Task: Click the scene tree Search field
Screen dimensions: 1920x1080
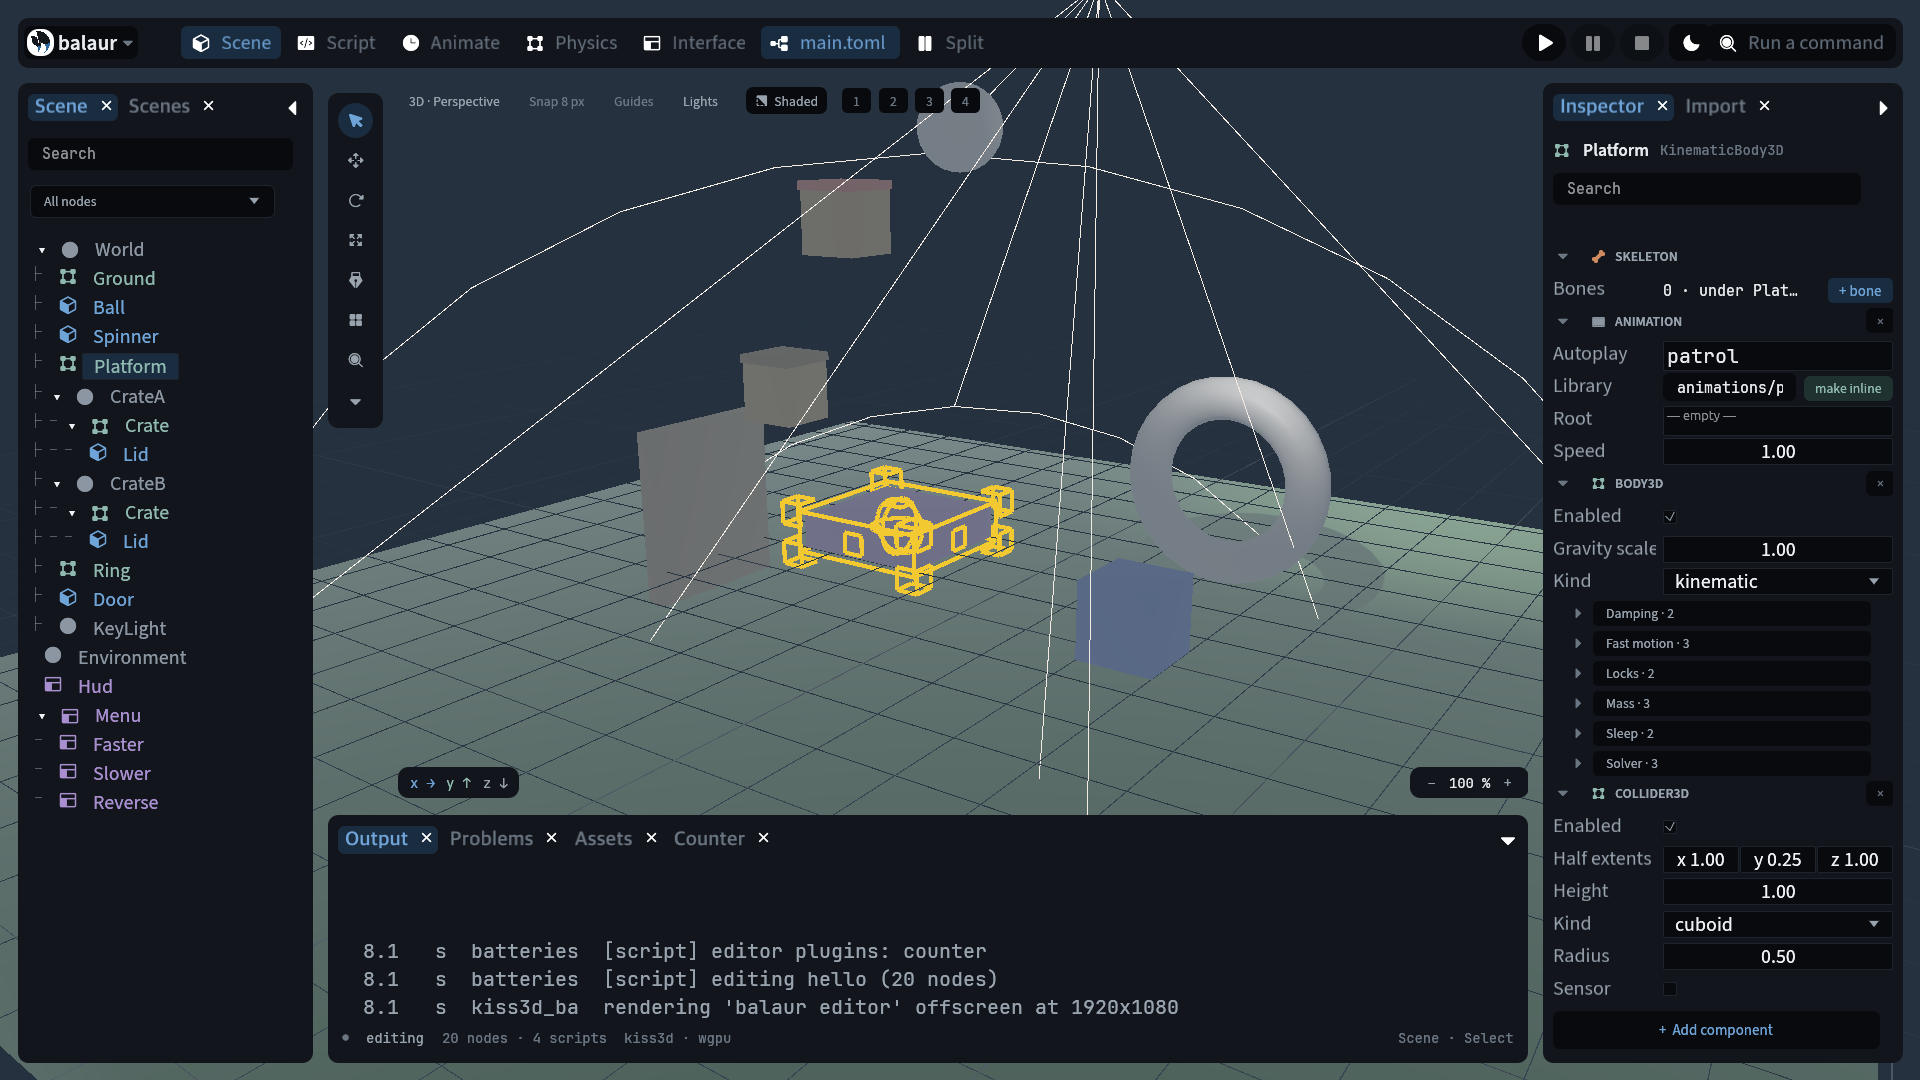Action: tap(160, 154)
